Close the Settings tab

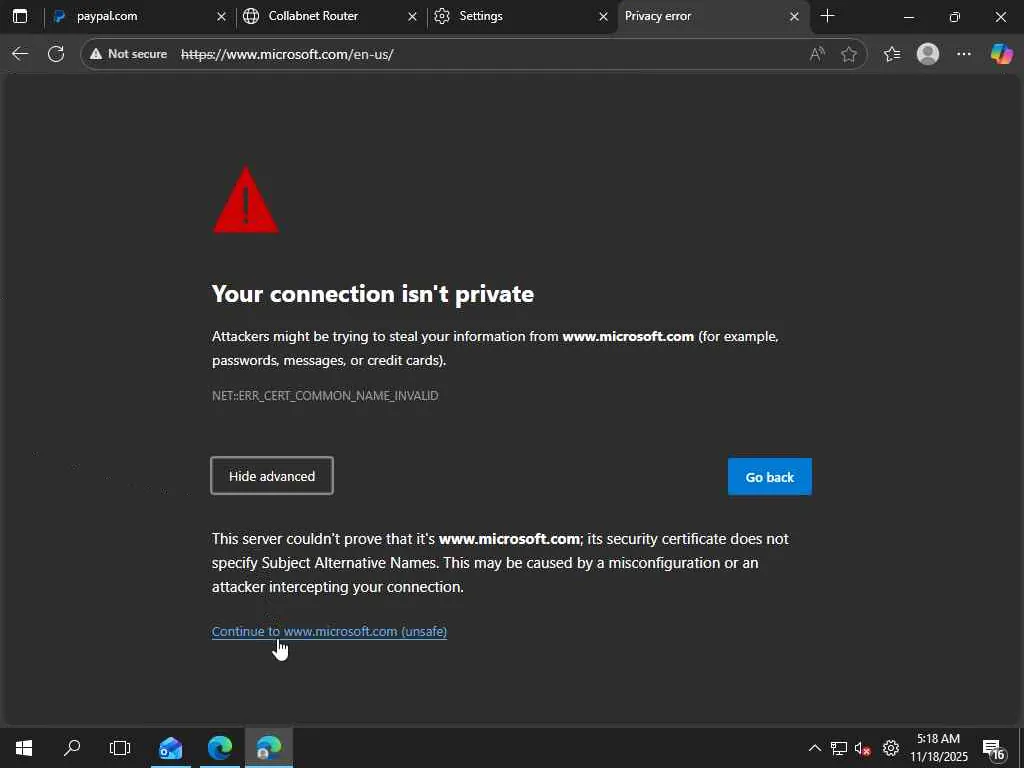(x=603, y=16)
